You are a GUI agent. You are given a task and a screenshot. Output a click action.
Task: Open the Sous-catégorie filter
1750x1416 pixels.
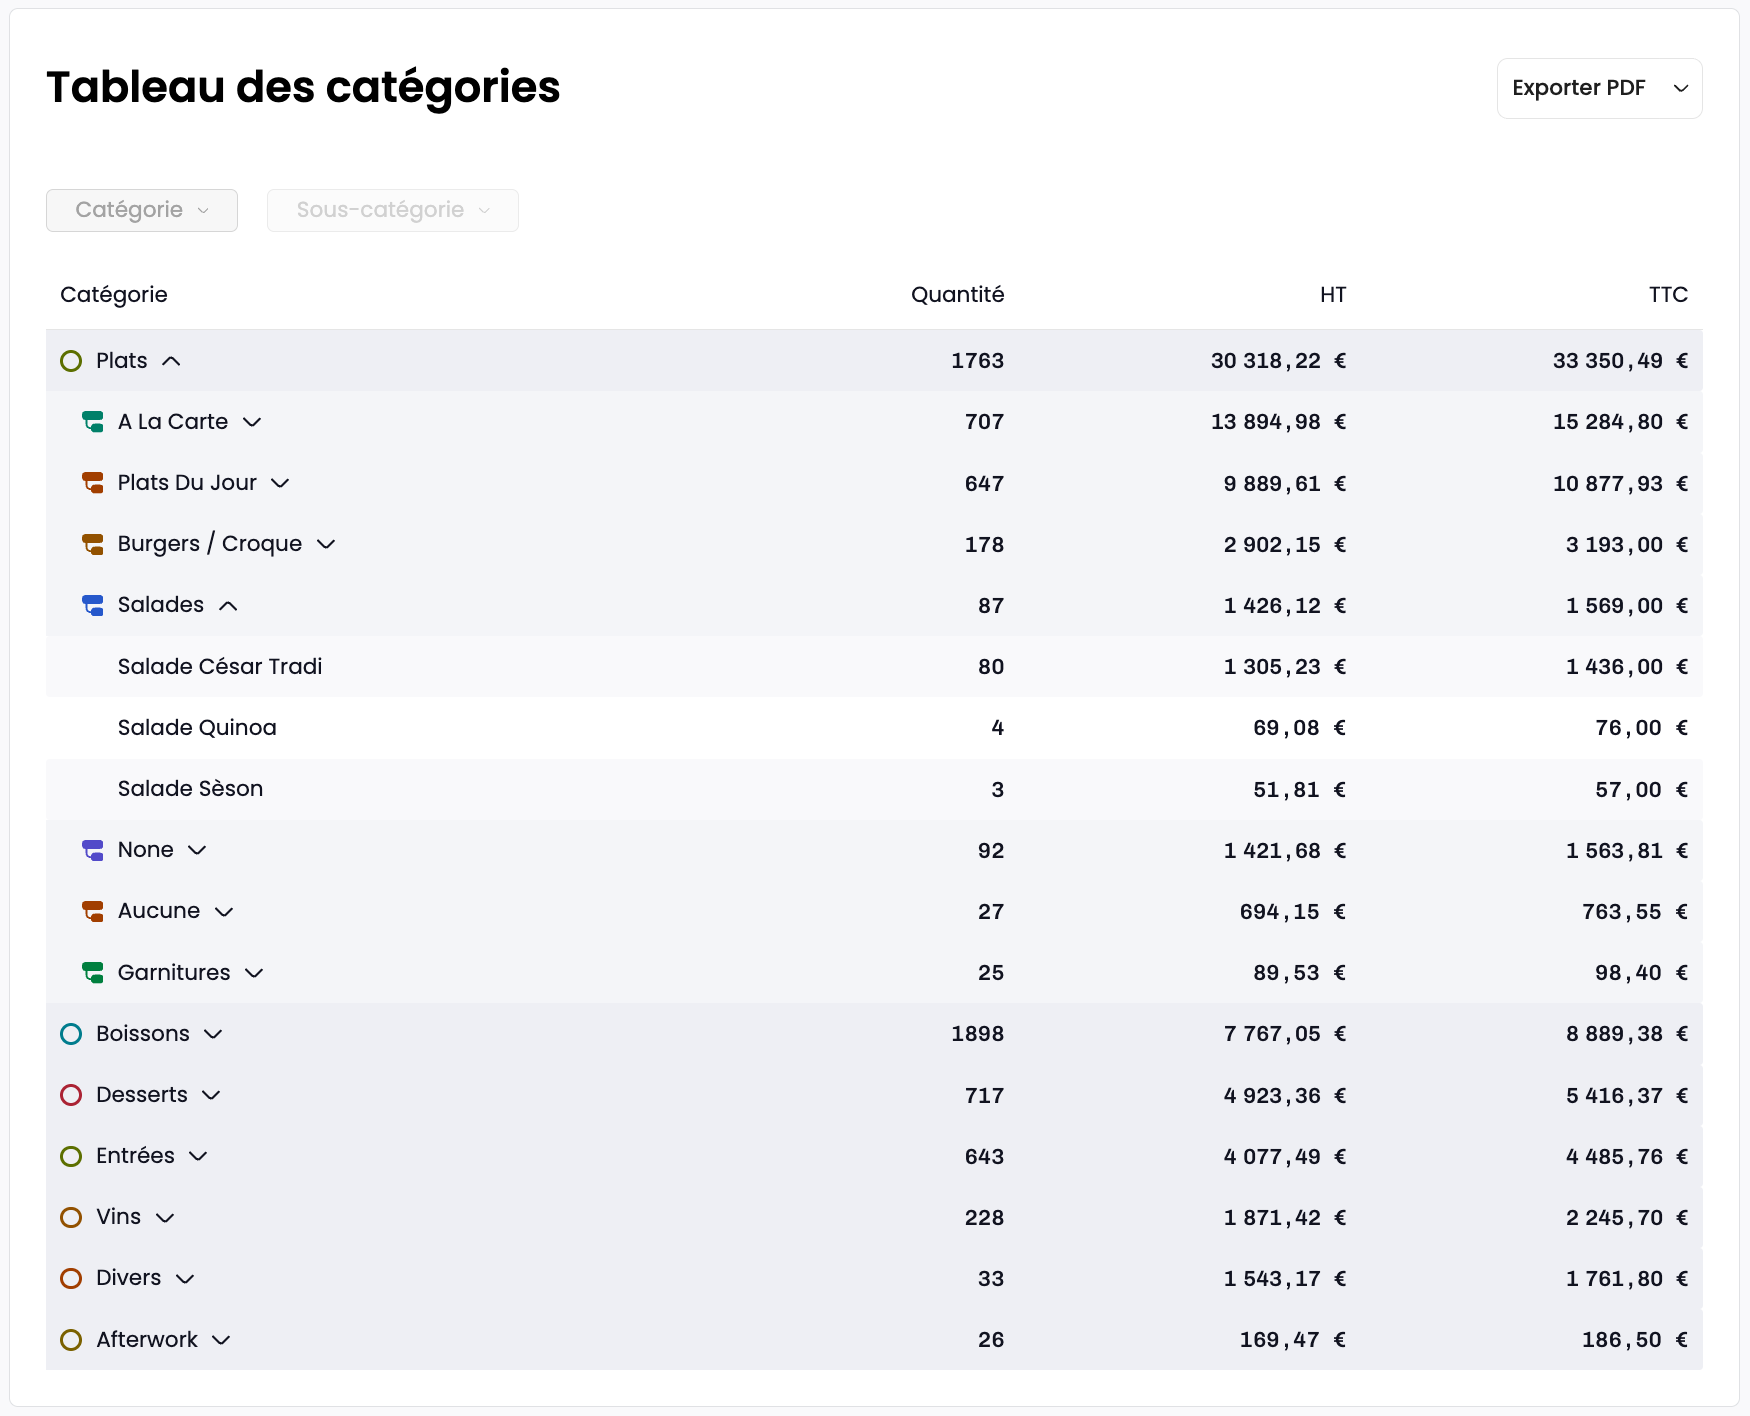click(392, 210)
